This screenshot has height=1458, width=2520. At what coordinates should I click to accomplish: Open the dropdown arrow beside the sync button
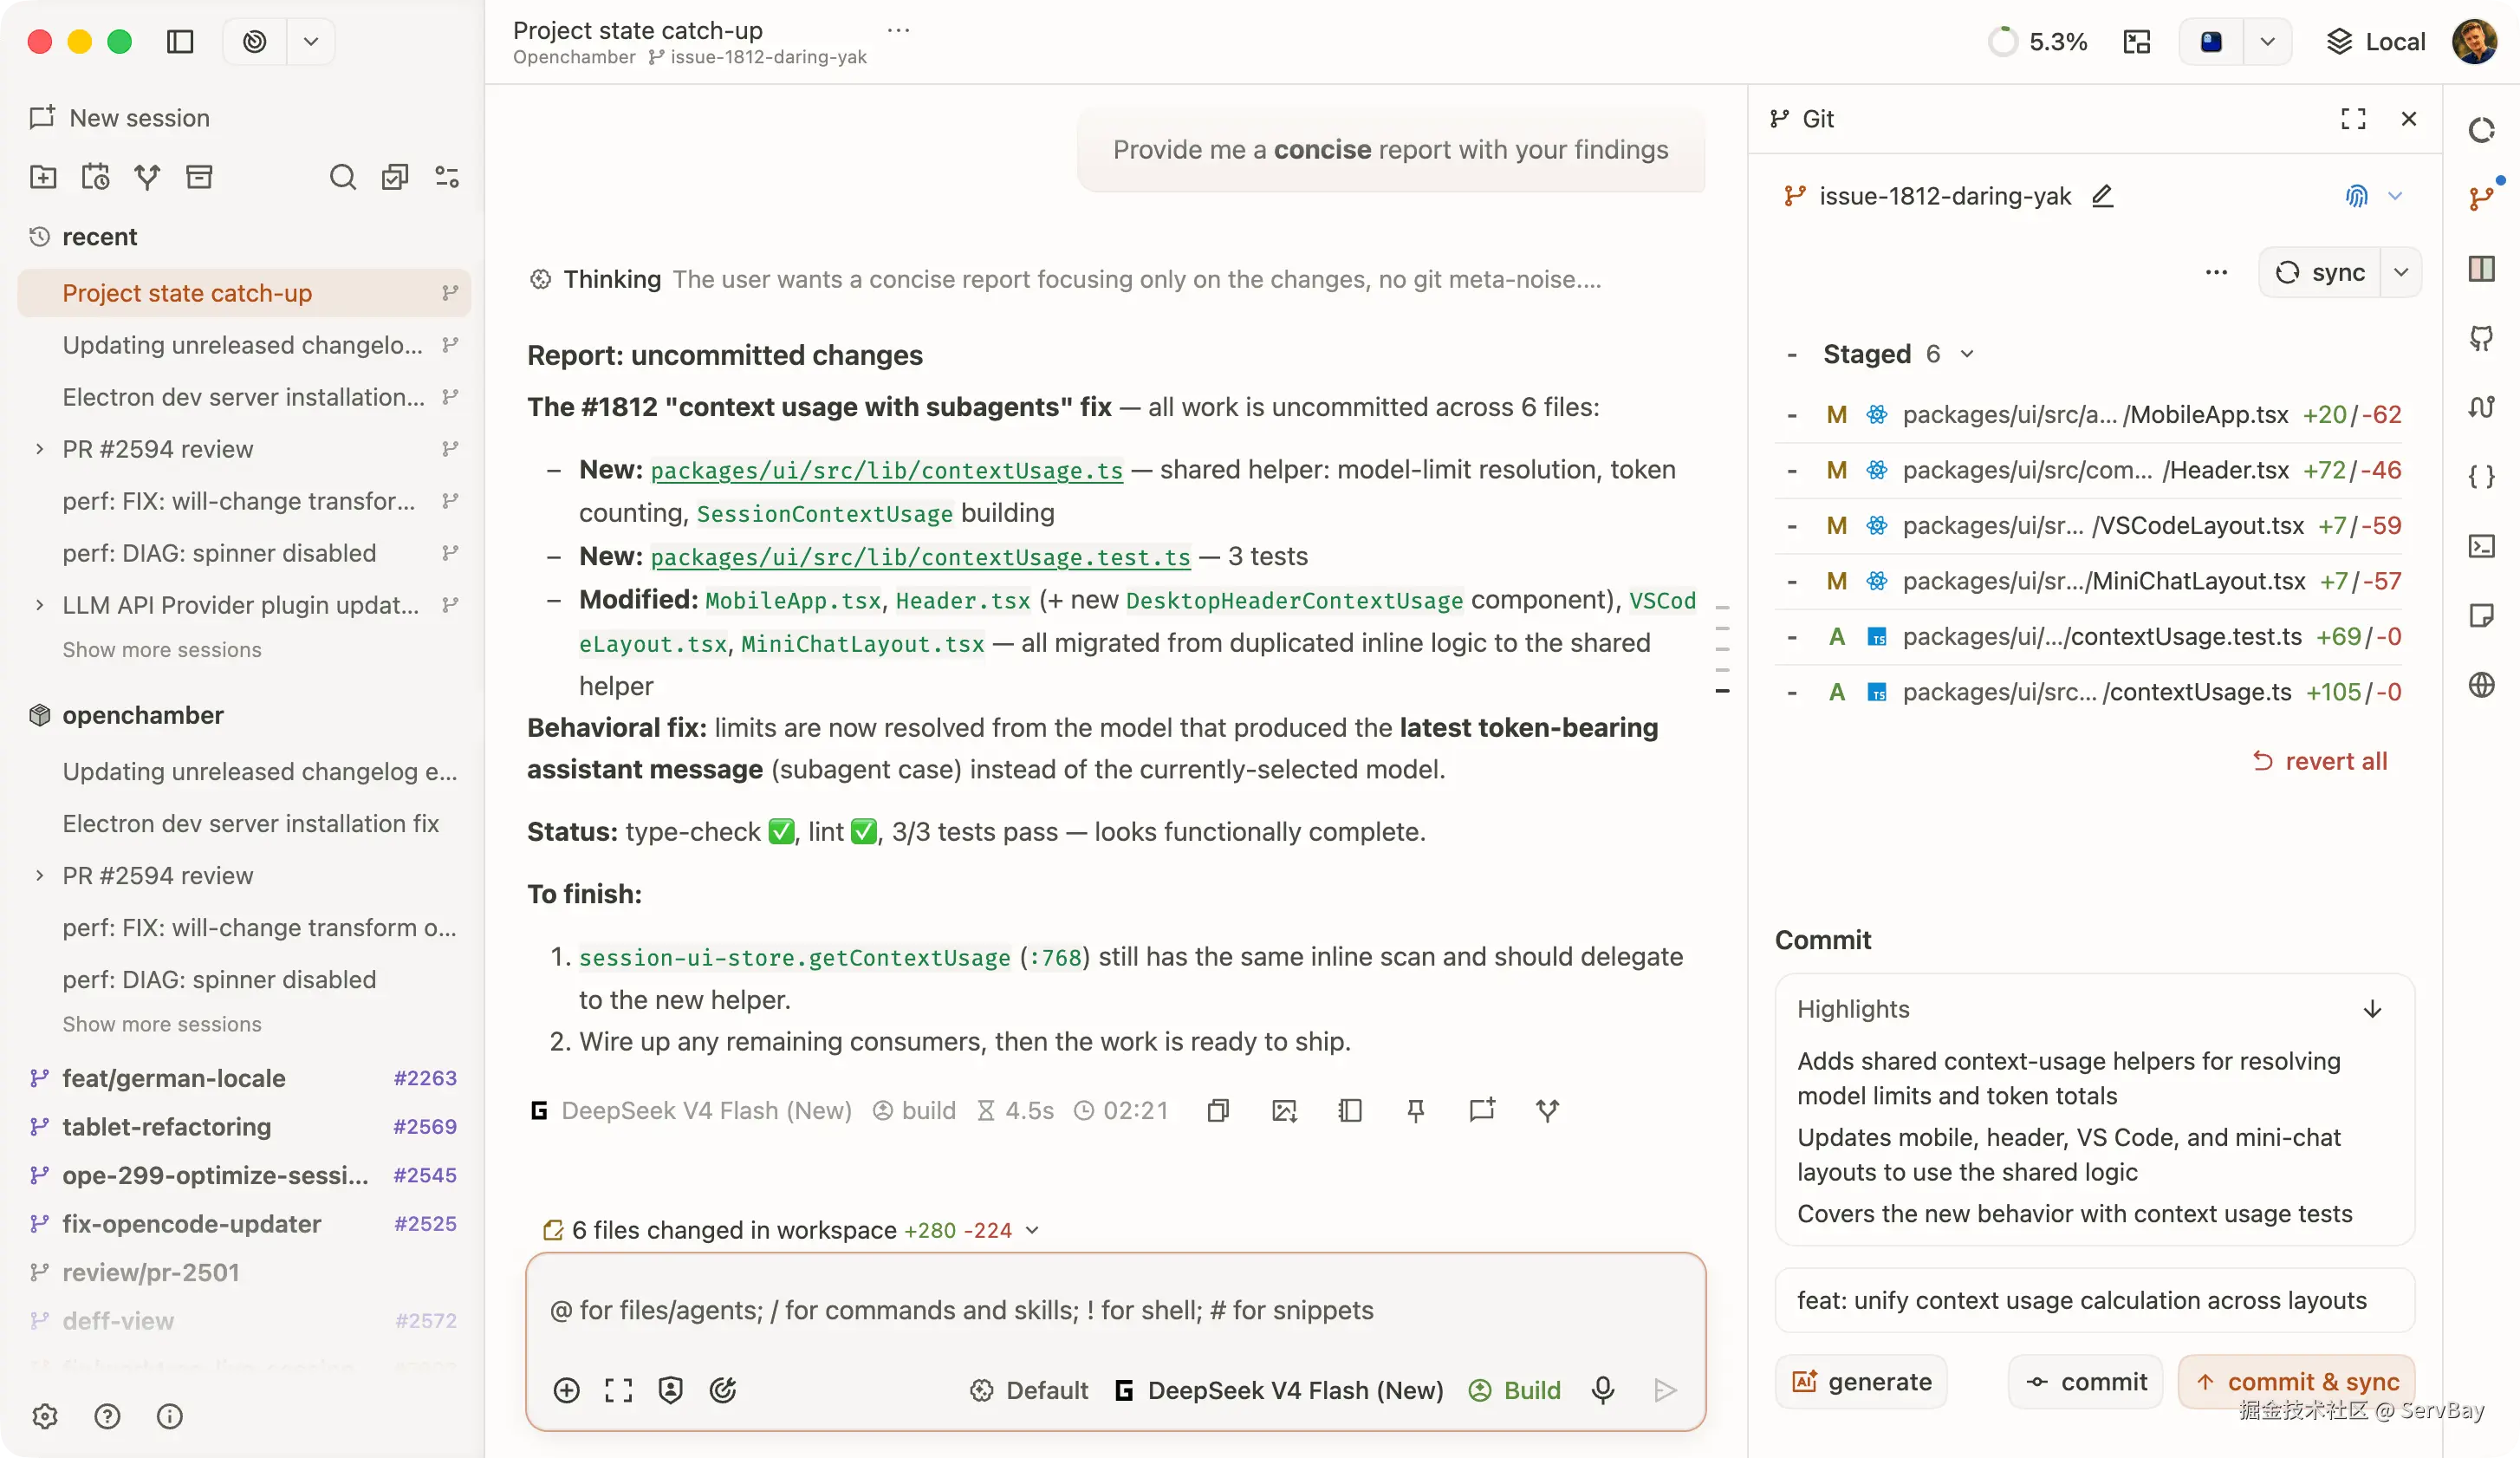coord(2401,272)
